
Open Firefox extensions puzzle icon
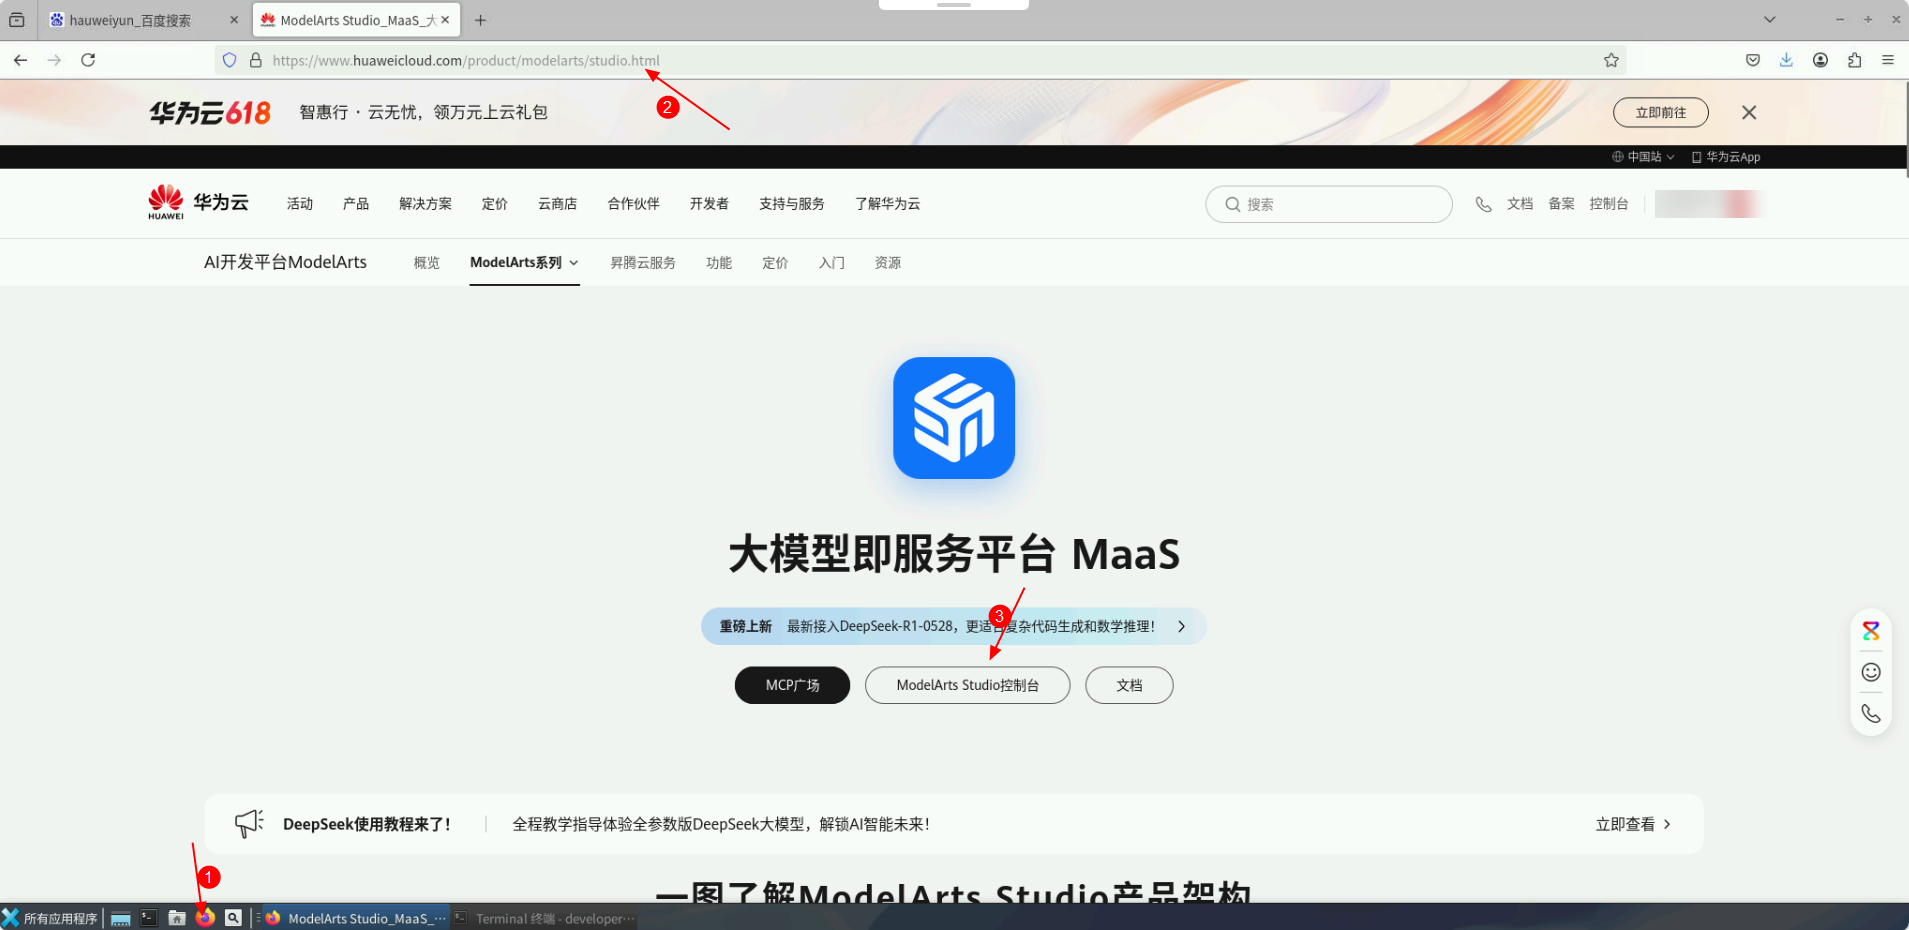(x=1854, y=60)
